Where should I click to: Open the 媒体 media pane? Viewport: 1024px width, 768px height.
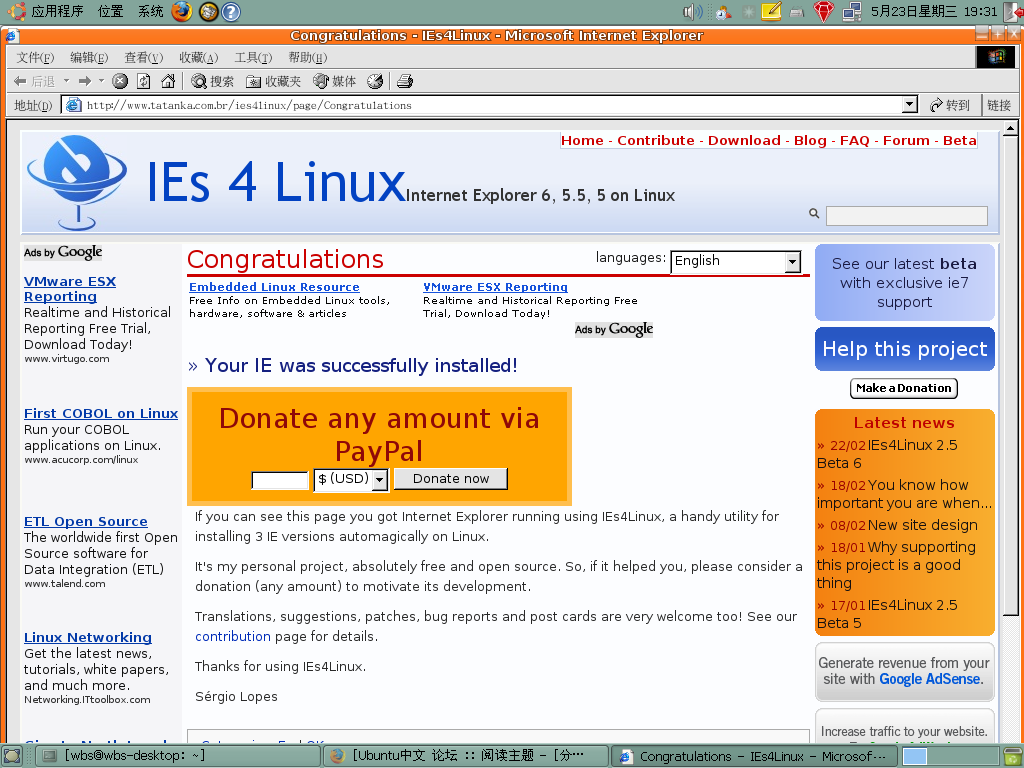[334, 81]
